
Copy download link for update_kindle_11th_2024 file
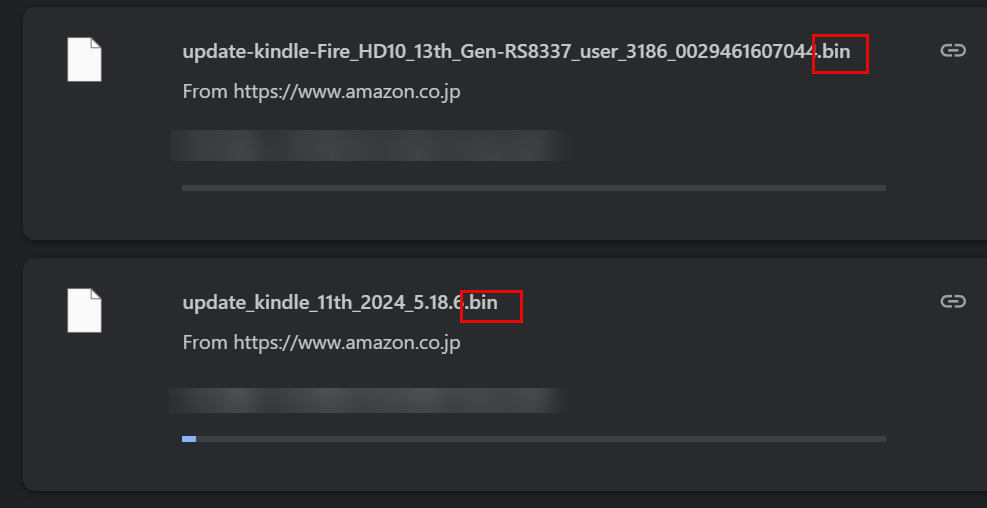click(953, 301)
